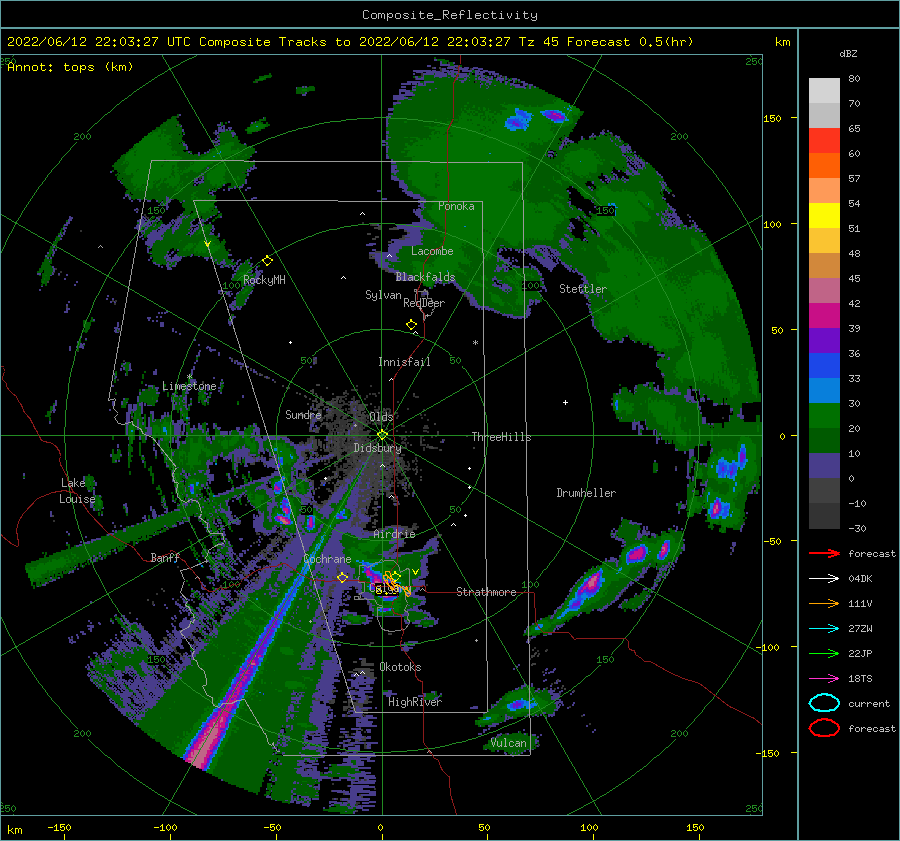Image resolution: width=900 pixels, height=841 pixels.
Task: Click the Lacombe city label
Action: pyautogui.click(x=432, y=251)
